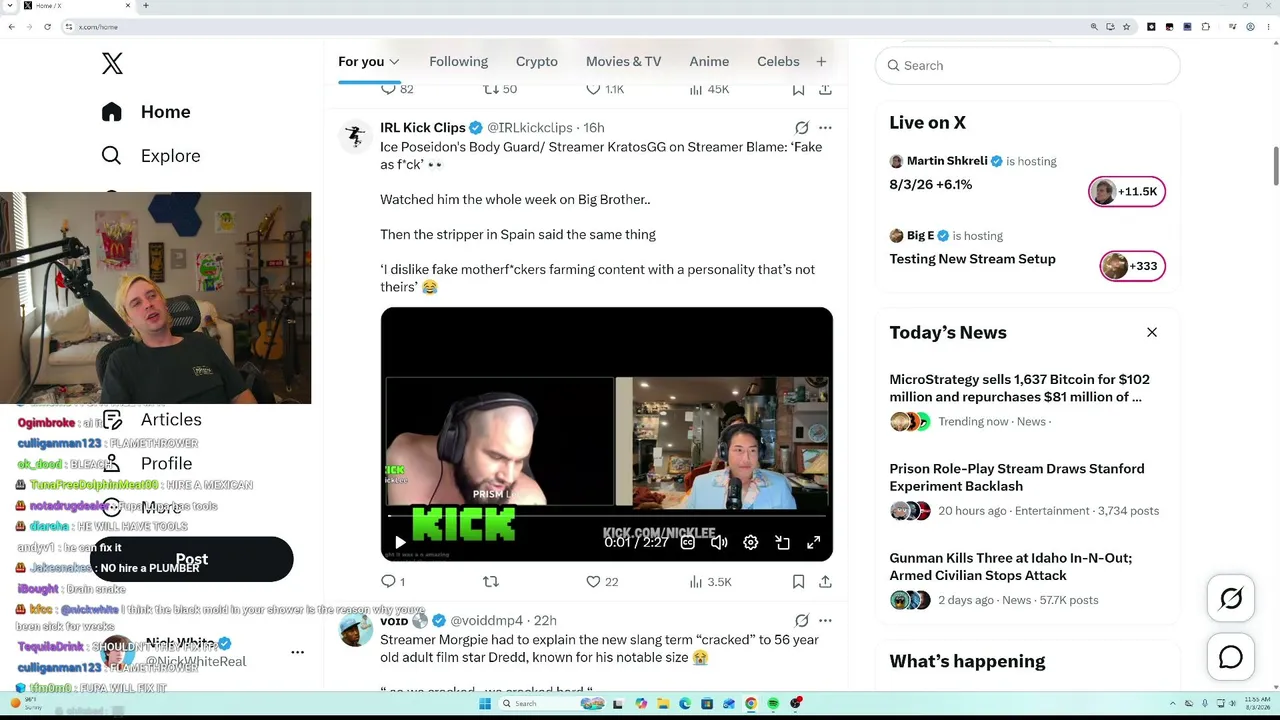Open Gunman Kills Three Idaho news story
Image resolution: width=1280 pixels, height=720 pixels.
click(1011, 566)
